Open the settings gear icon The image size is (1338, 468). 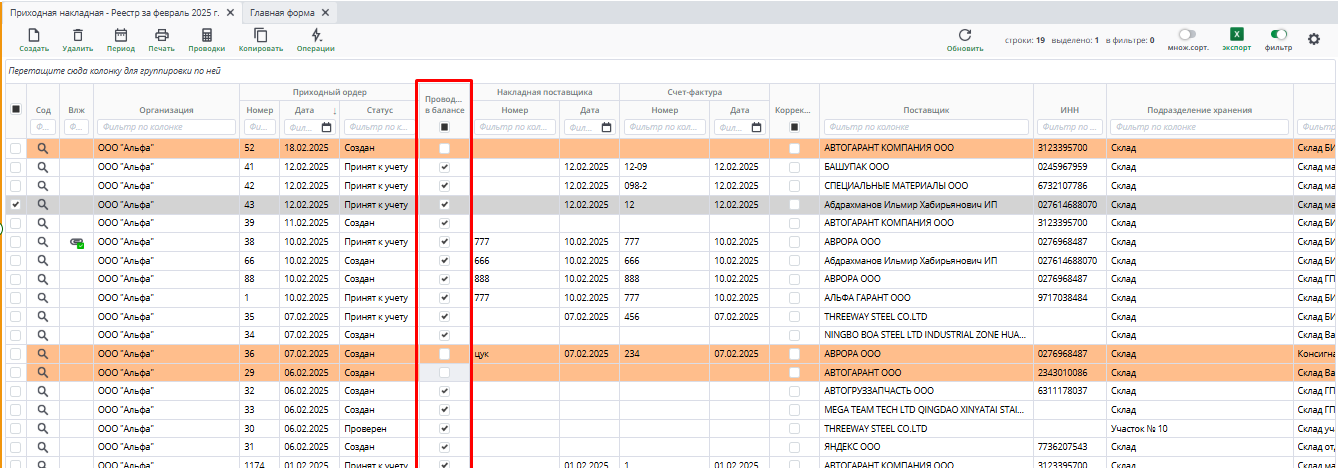click(x=1314, y=39)
